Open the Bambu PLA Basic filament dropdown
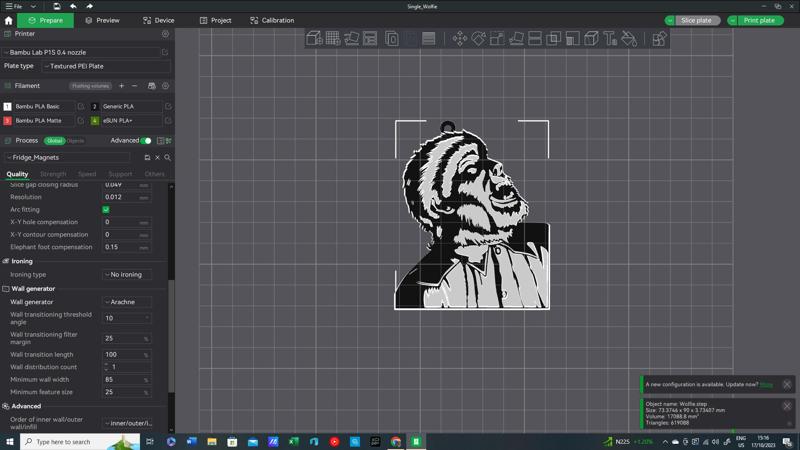Viewport: 800px width, 450px height. [x=44, y=106]
